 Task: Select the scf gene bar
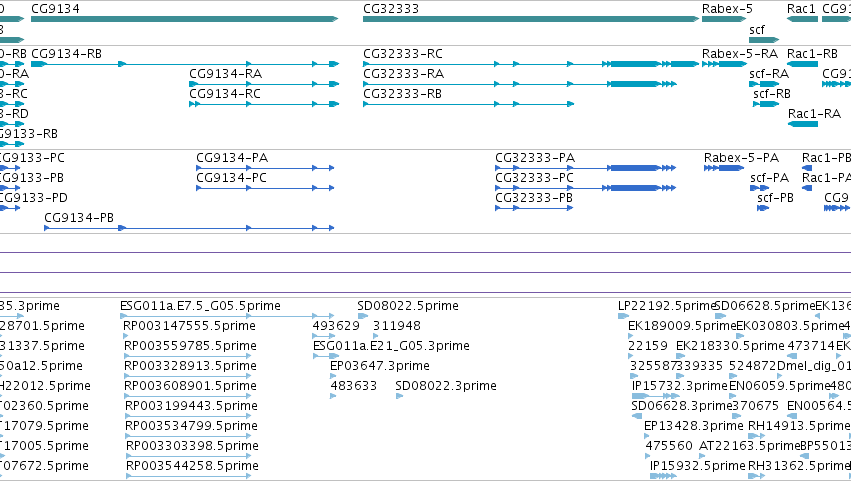[x=764, y=40]
